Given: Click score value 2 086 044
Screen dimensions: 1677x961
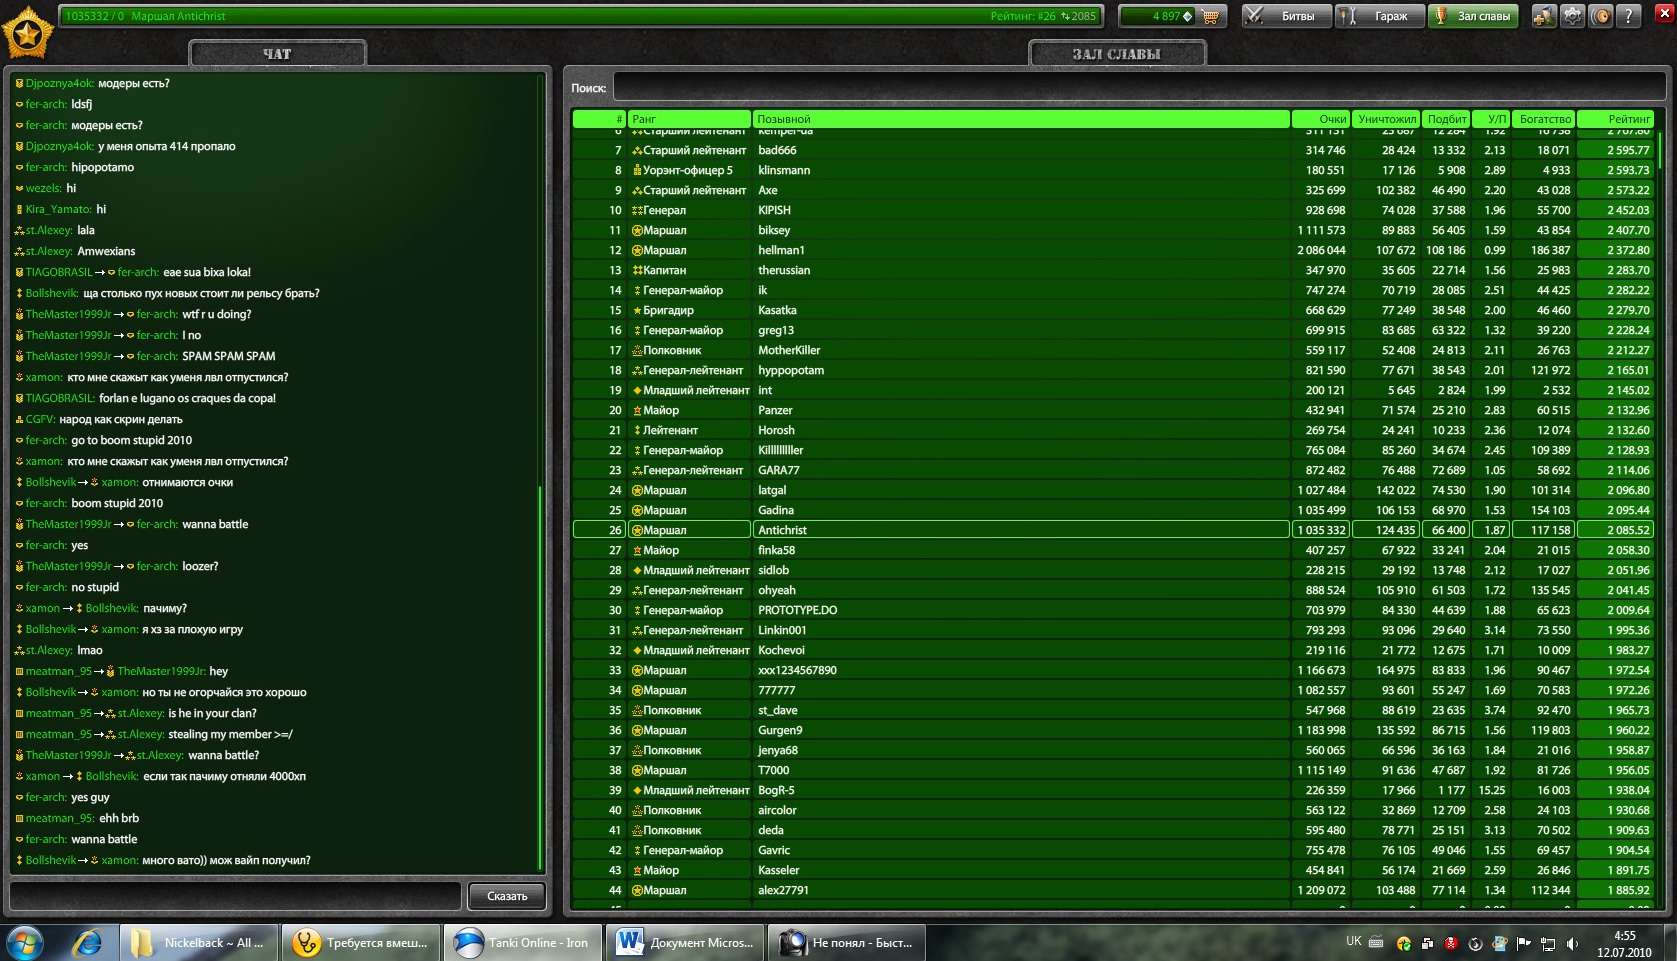Looking at the screenshot, I should 1321,250.
